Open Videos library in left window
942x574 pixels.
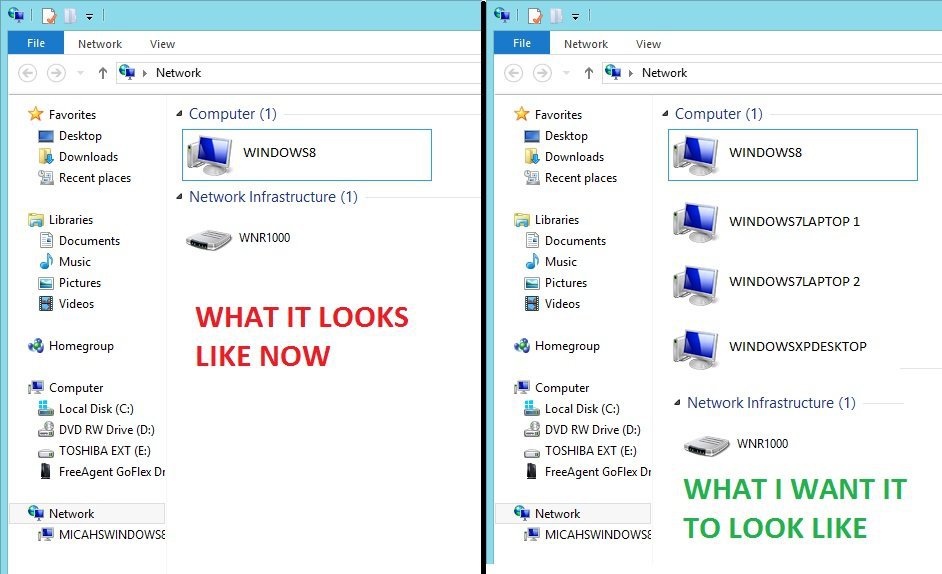pyautogui.click(x=67, y=304)
